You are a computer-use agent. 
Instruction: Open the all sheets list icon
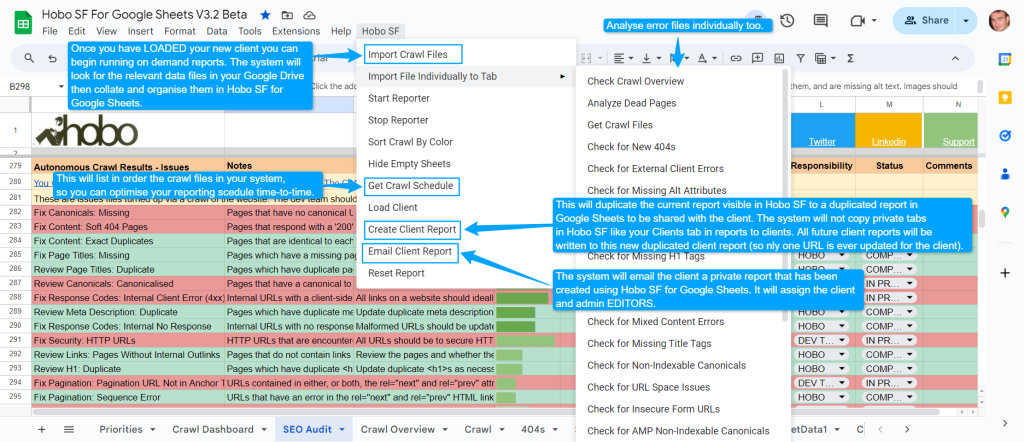pyautogui.click(x=69, y=429)
